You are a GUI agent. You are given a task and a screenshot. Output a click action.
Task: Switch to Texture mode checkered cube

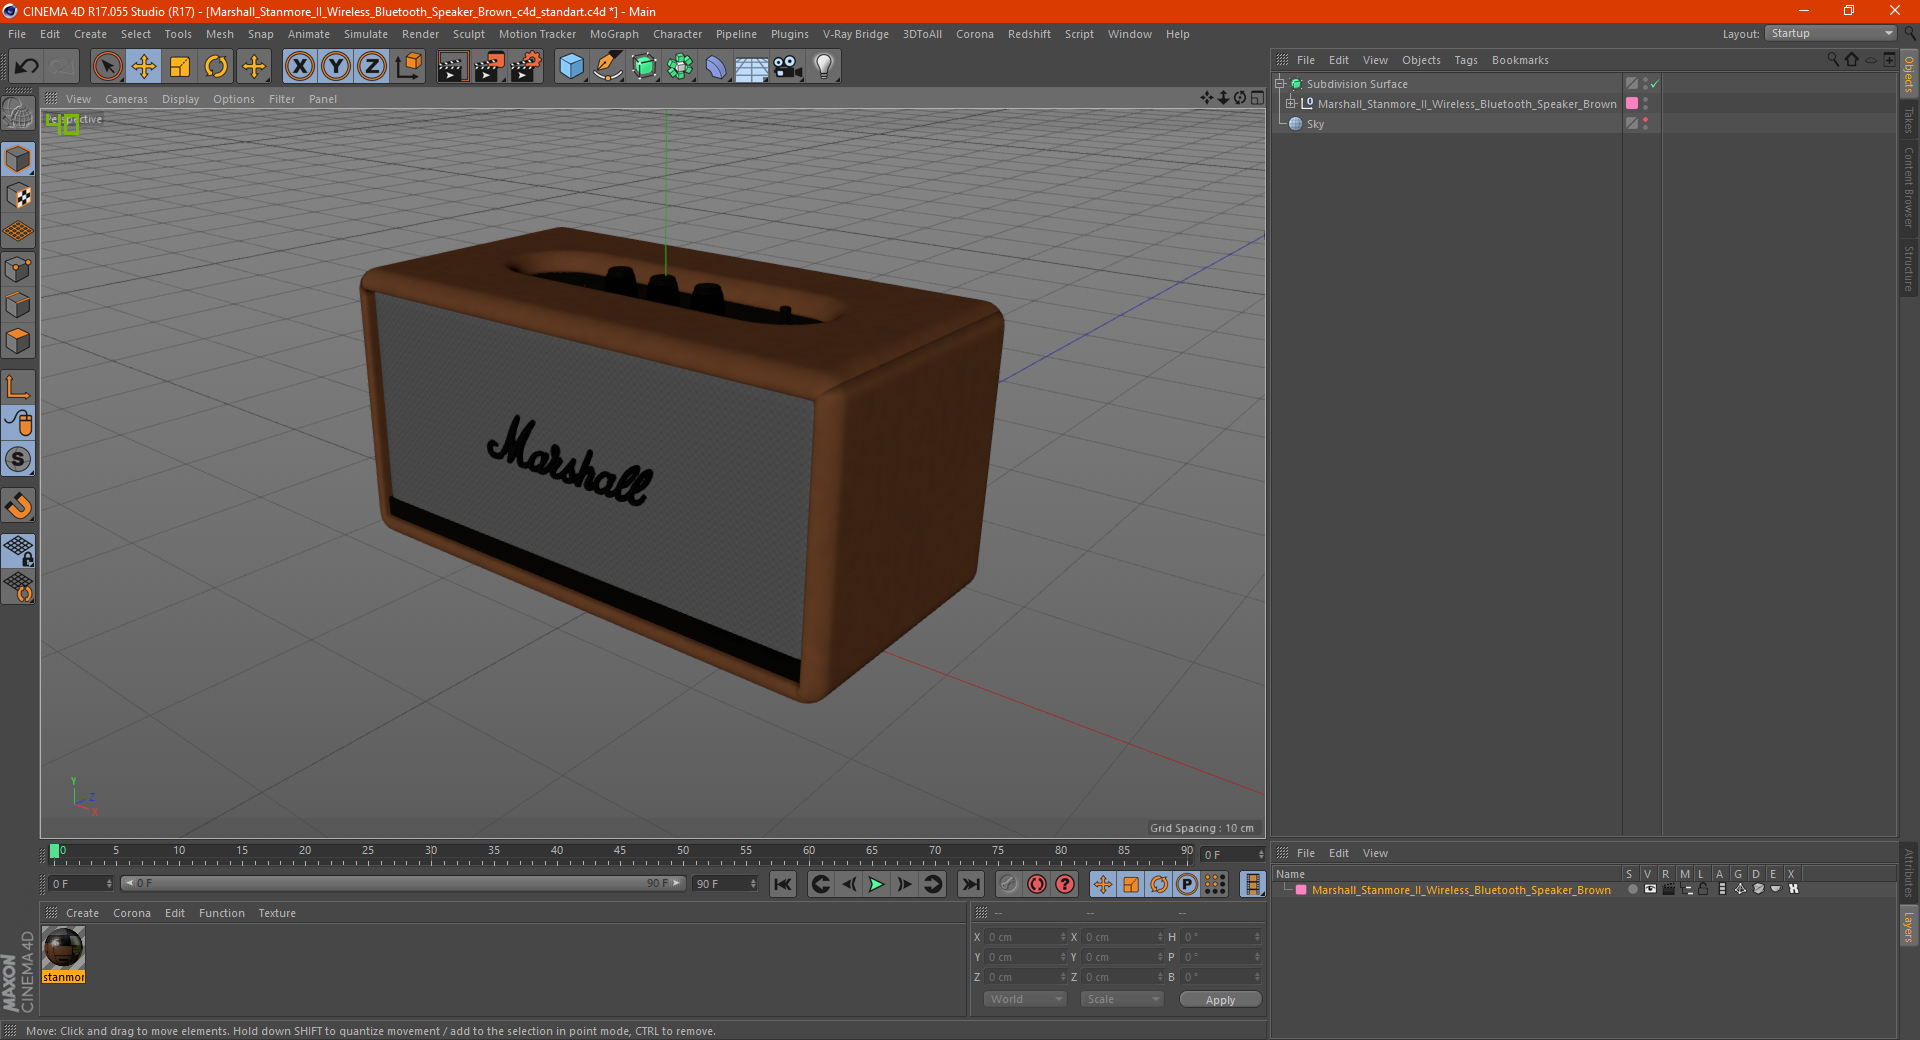(x=19, y=196)
